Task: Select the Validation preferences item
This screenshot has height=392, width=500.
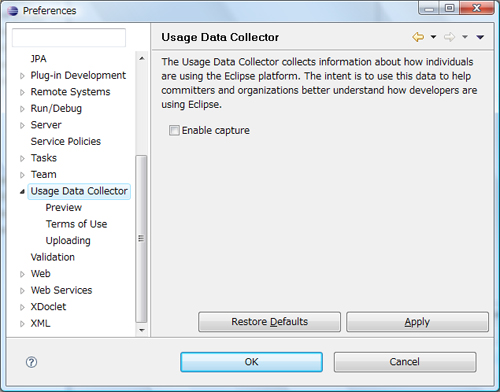Action: [53, 257]
